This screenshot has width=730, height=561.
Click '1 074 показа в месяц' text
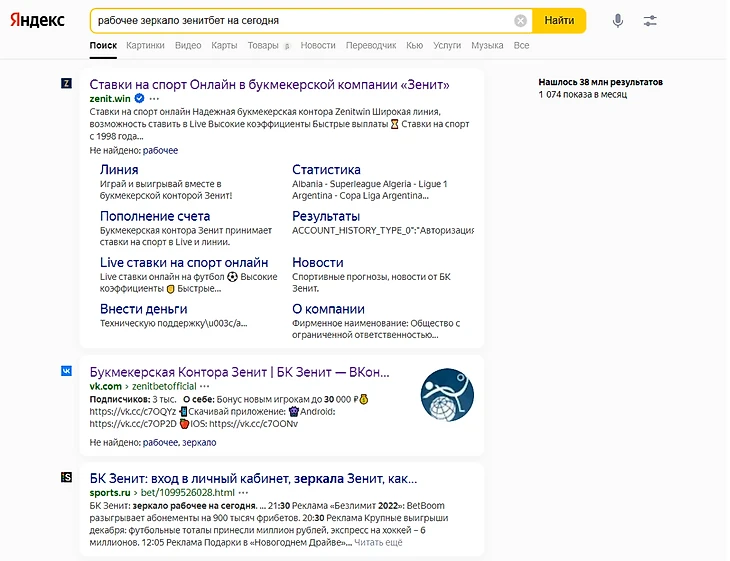point(582,95)
